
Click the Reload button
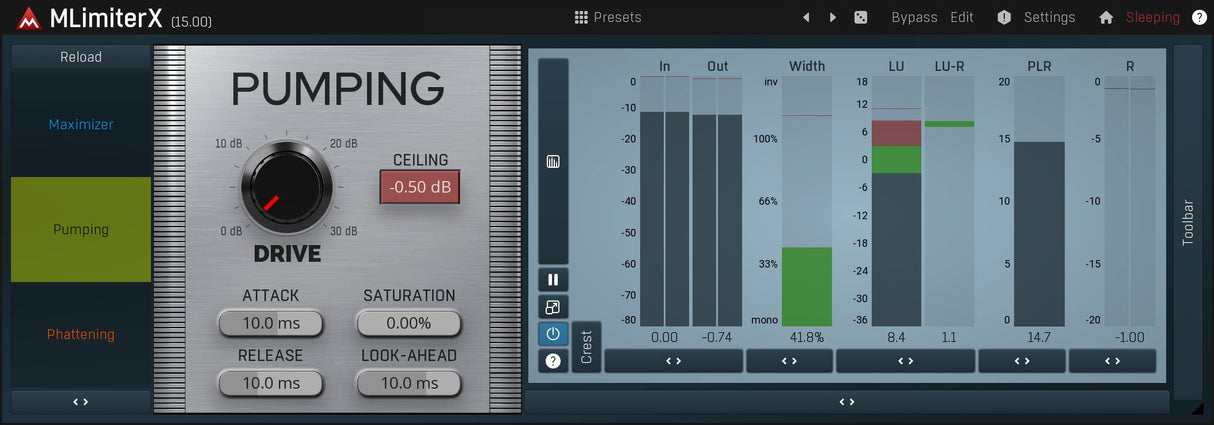pos(81,57)
